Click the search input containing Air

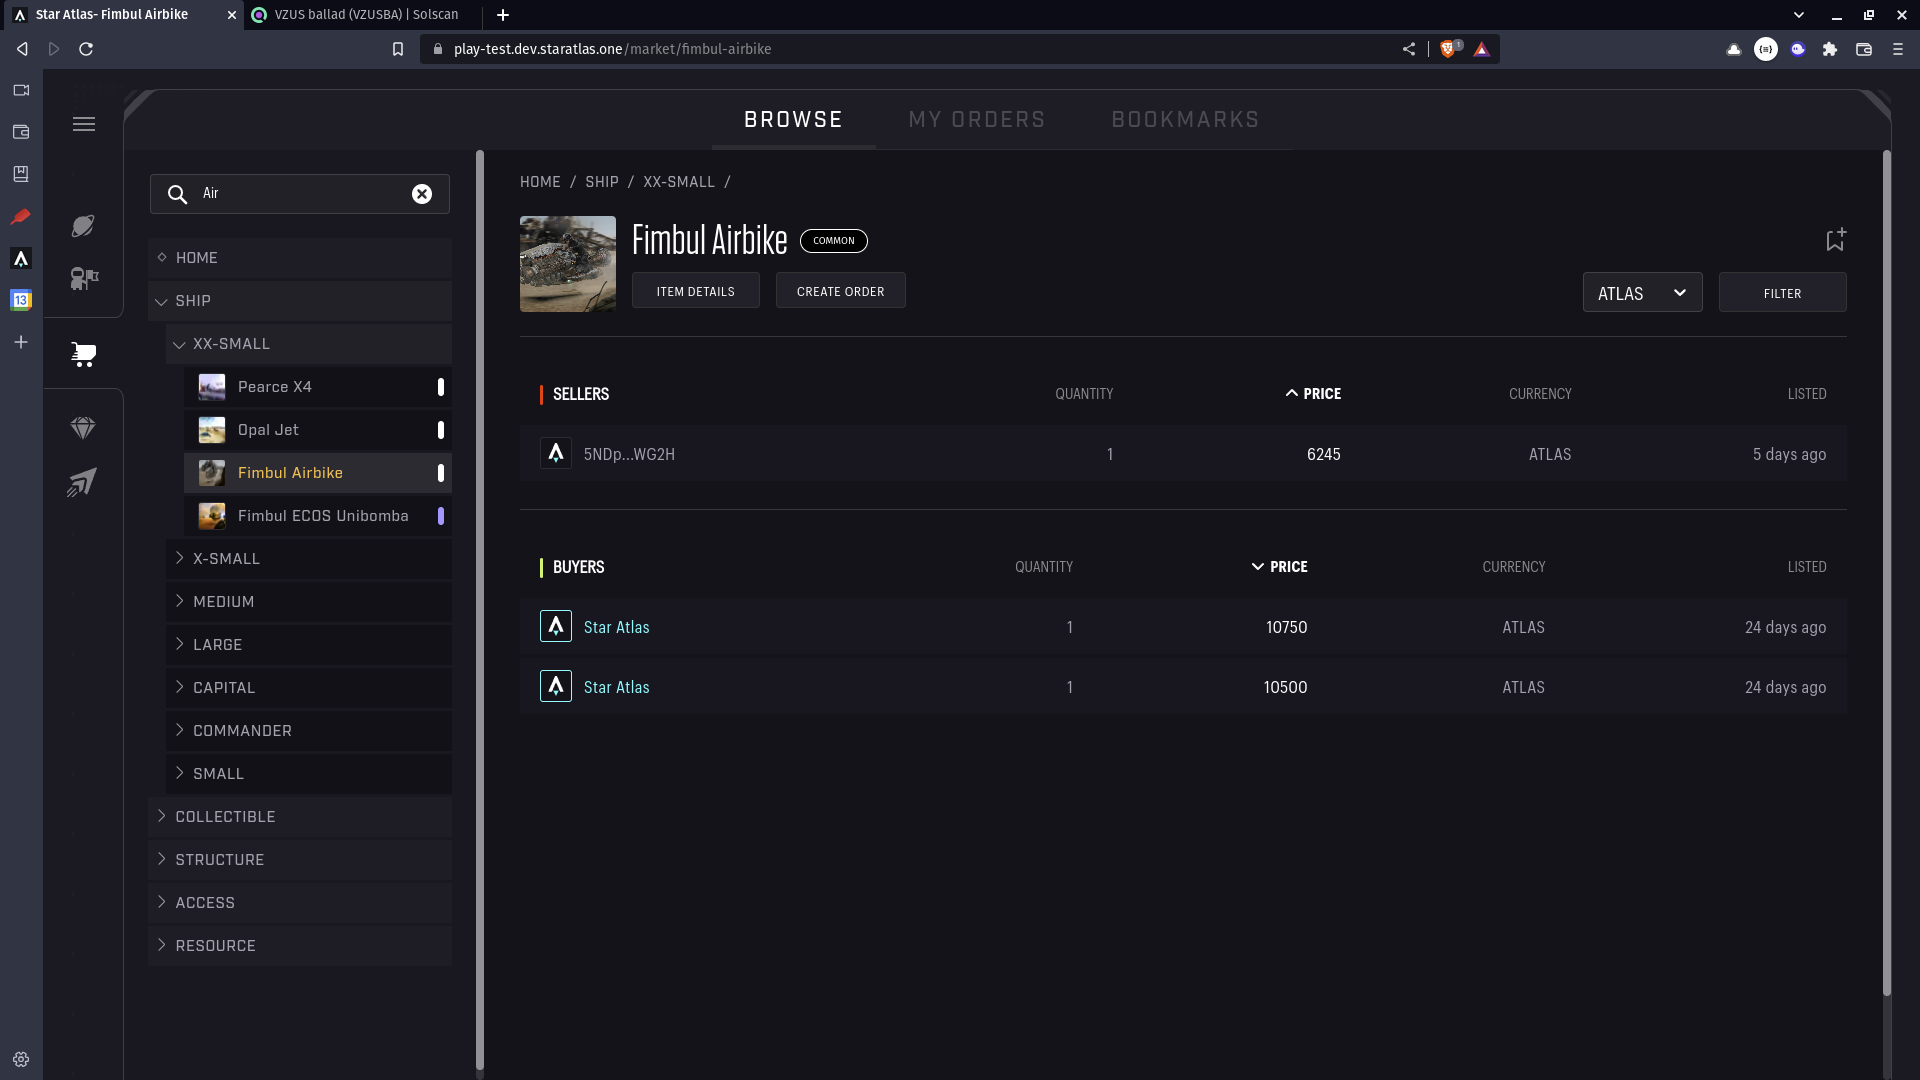tap(300, 194)
